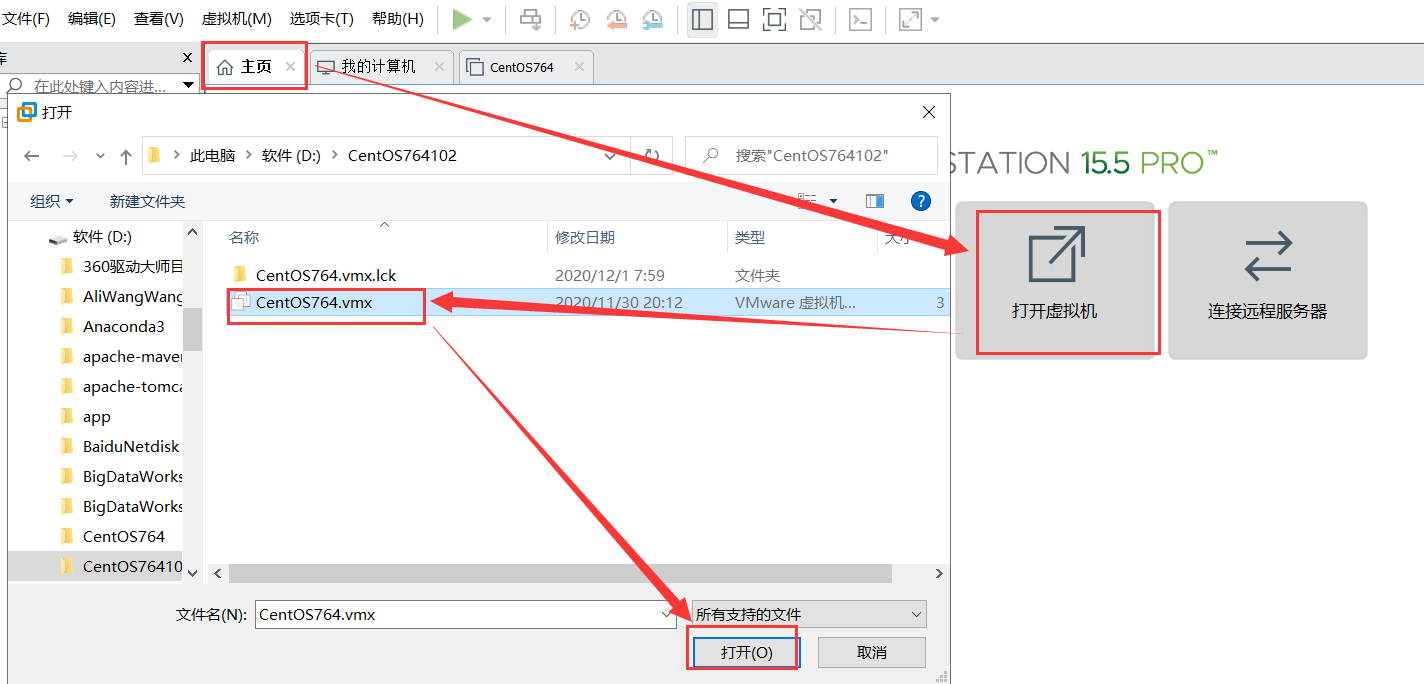Select the CentOS764 folder in tree
This screenshot has width=1424, height=684.
(124, 536)
